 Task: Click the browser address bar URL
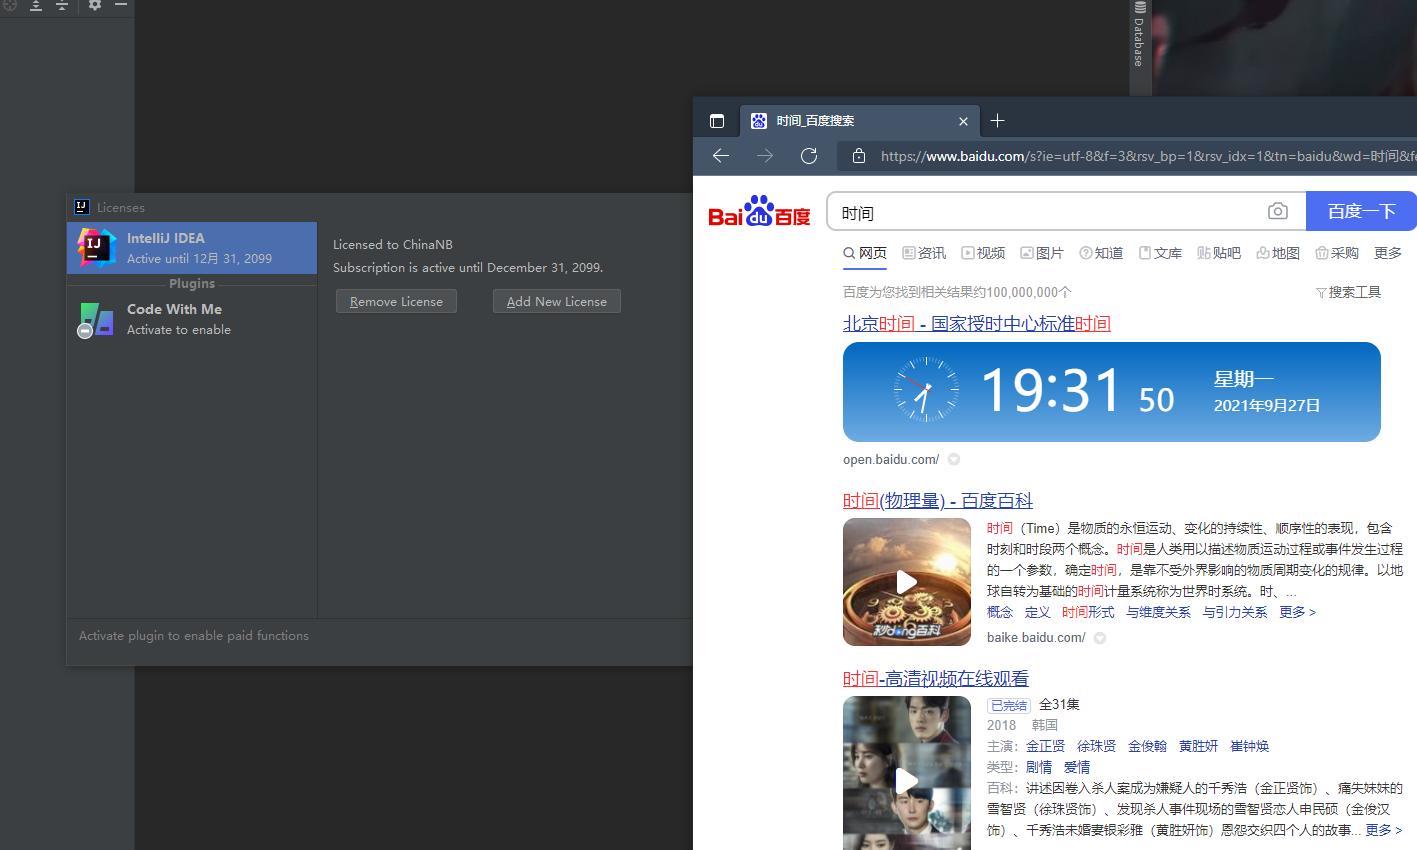pyautogui.click(x=1148, y=156)
